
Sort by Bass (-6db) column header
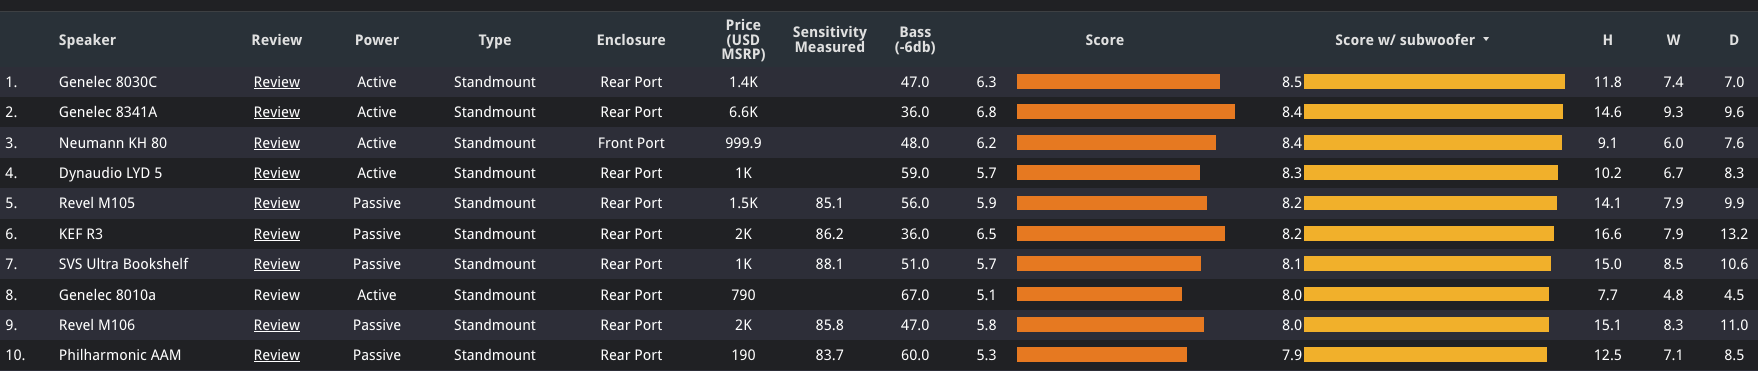point(915,40)
